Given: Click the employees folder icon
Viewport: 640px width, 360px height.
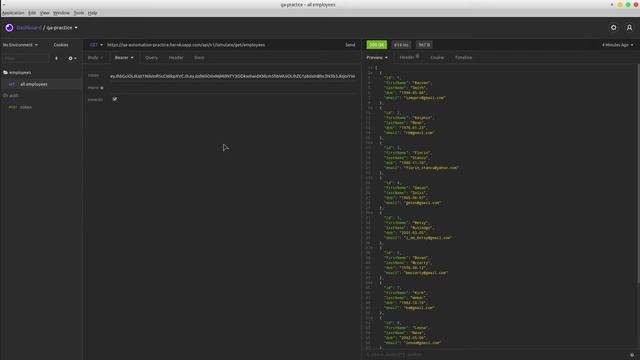Looking at the screenshot, I should (5, 72).
